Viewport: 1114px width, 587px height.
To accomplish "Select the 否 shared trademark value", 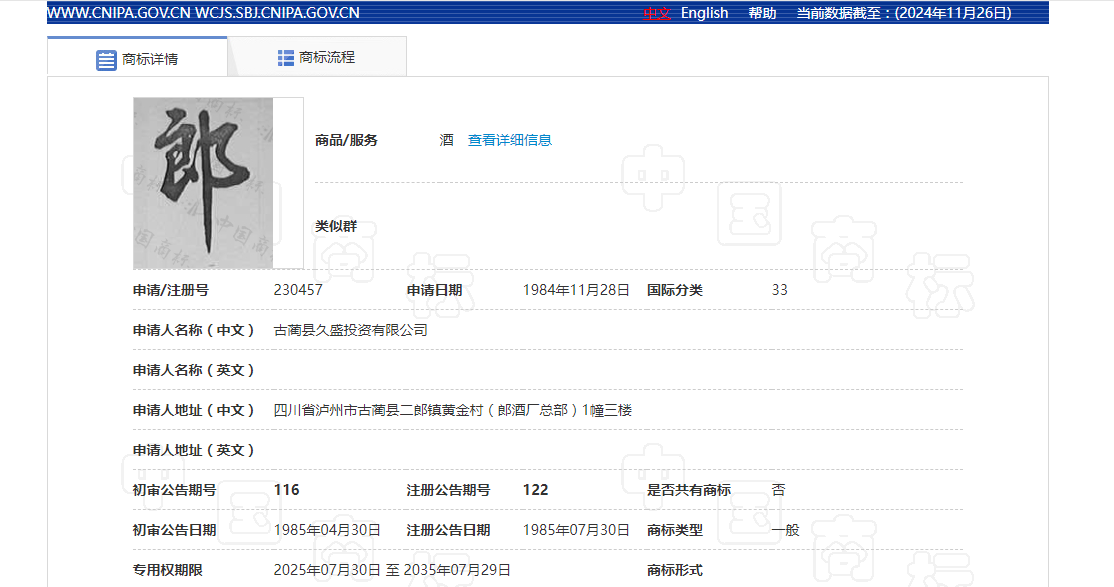I will point(779,490).
